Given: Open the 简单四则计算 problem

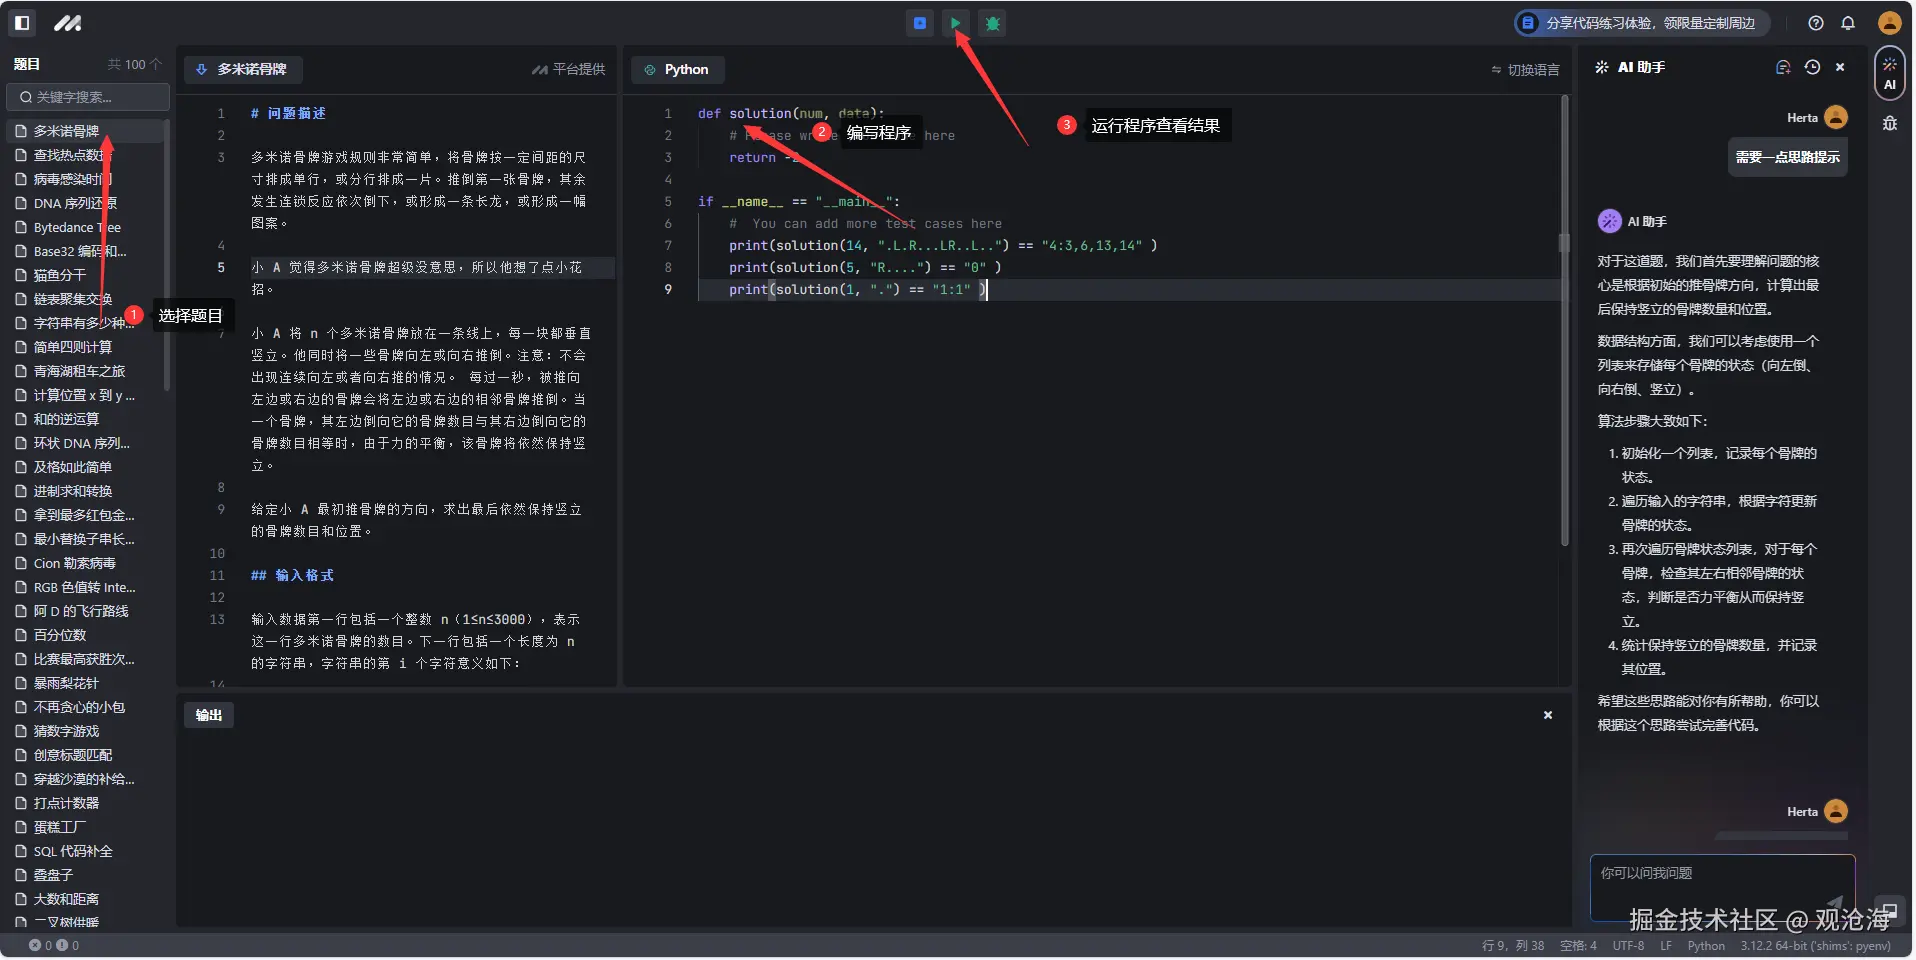Looking at the screenshot, I should [x=84, y=347].
